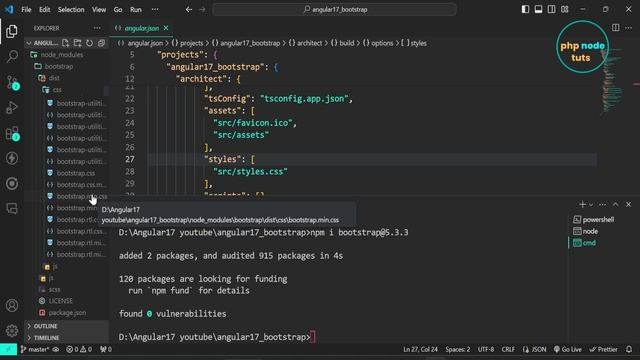Collapse the bootstrap folder
640x360 pixels.
59,66
